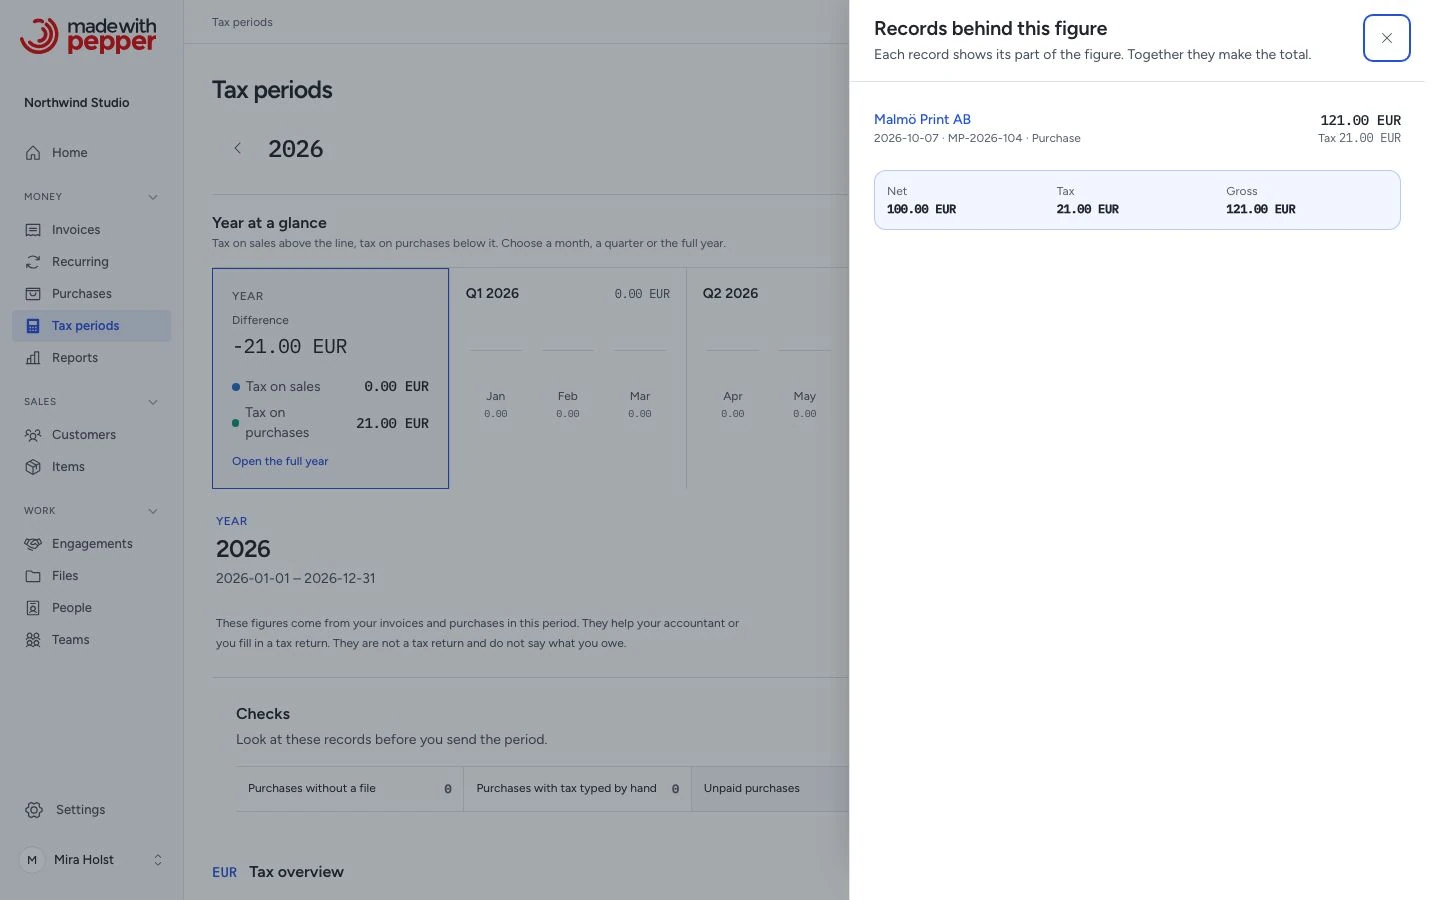Open Malmö Print AB record link

point(922,119)
